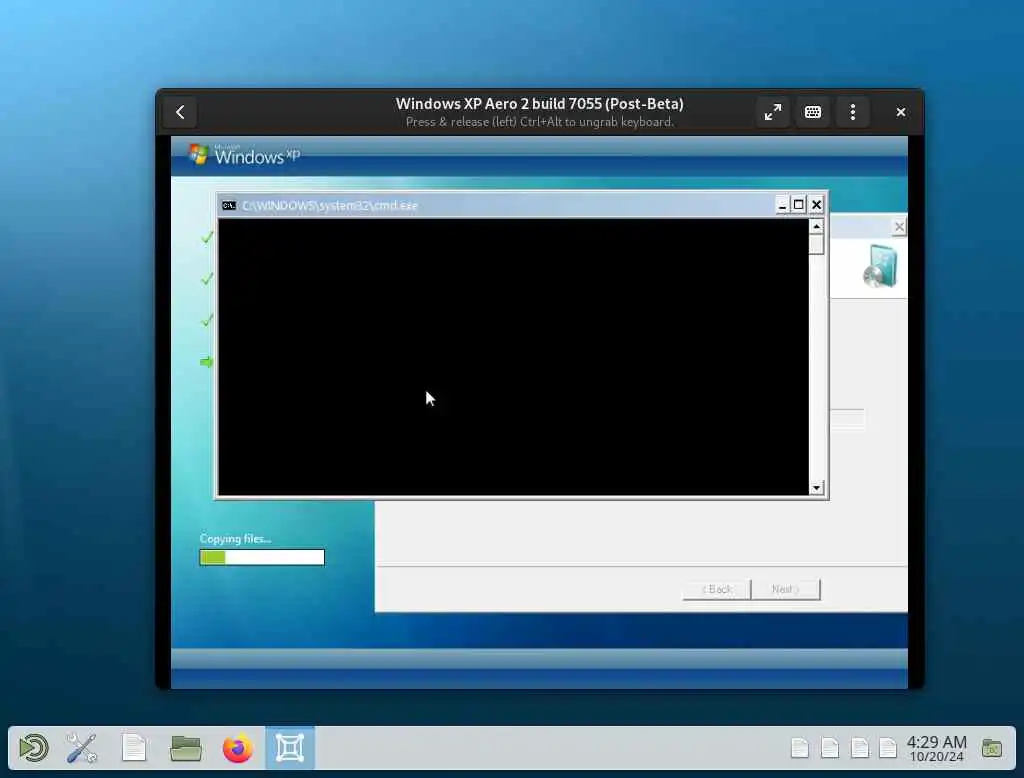Launch Firefox from the taskbar

click(x=238, y=748)
